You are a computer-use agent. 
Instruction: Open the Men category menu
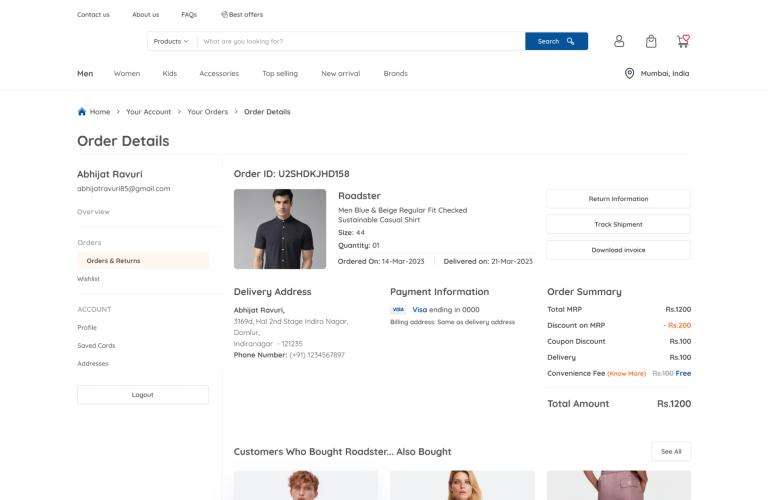point(85,73)
